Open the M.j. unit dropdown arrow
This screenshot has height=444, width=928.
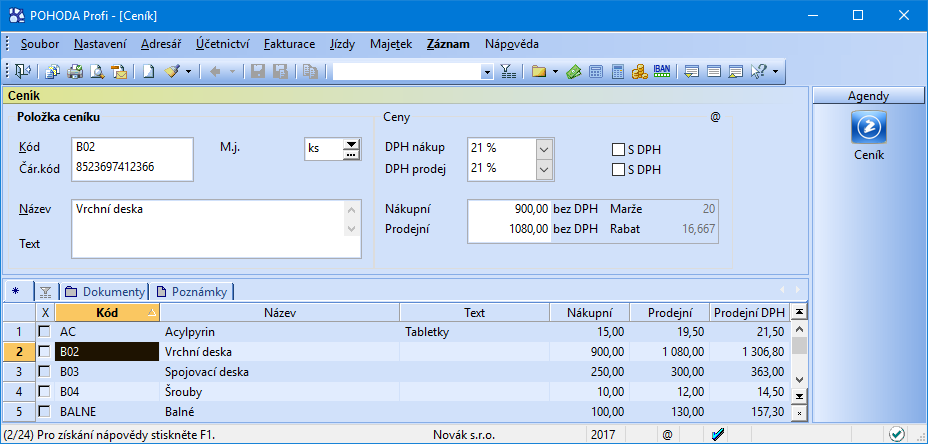[x=352, y=144]
